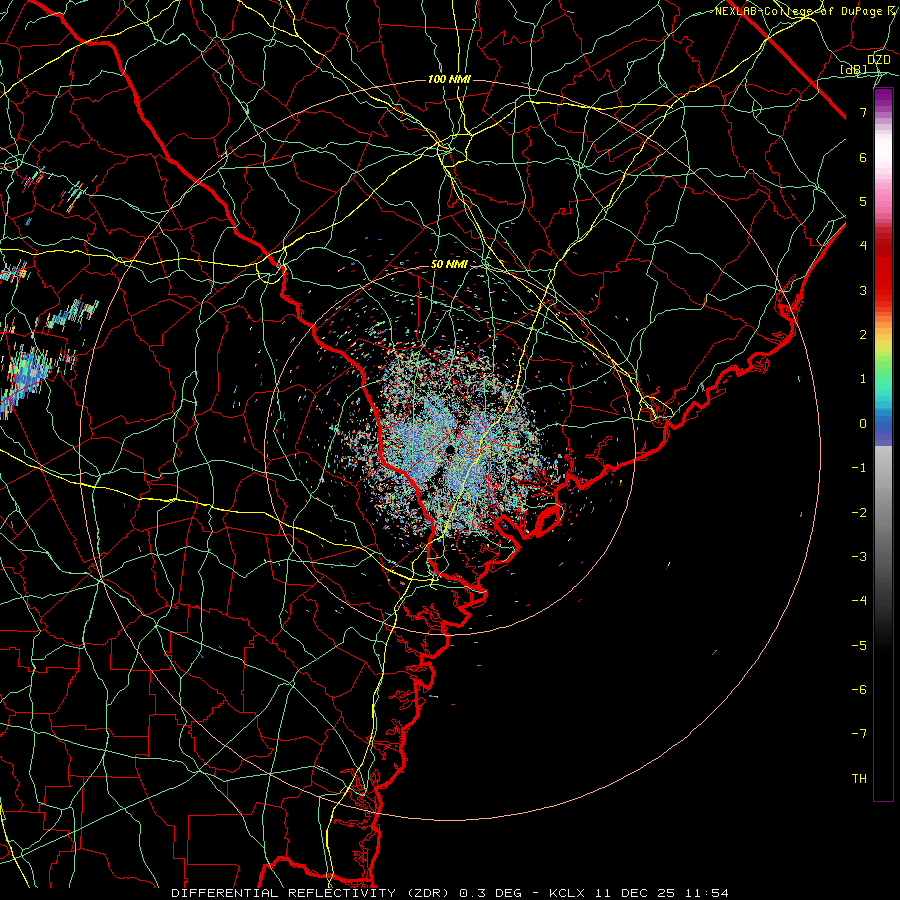Click the -7 scale label
Image resolution: width=900 pixels, height=900 pixels.
point(859,734)
